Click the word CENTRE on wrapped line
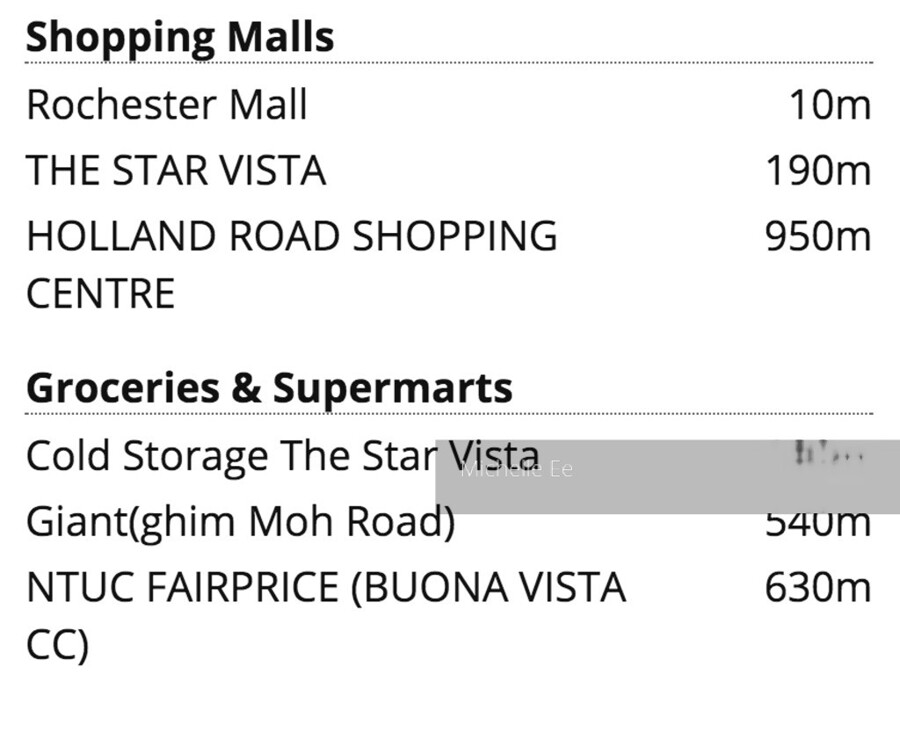Image resolution: width=900 pixels, height=733 pixels. [100, 293]
